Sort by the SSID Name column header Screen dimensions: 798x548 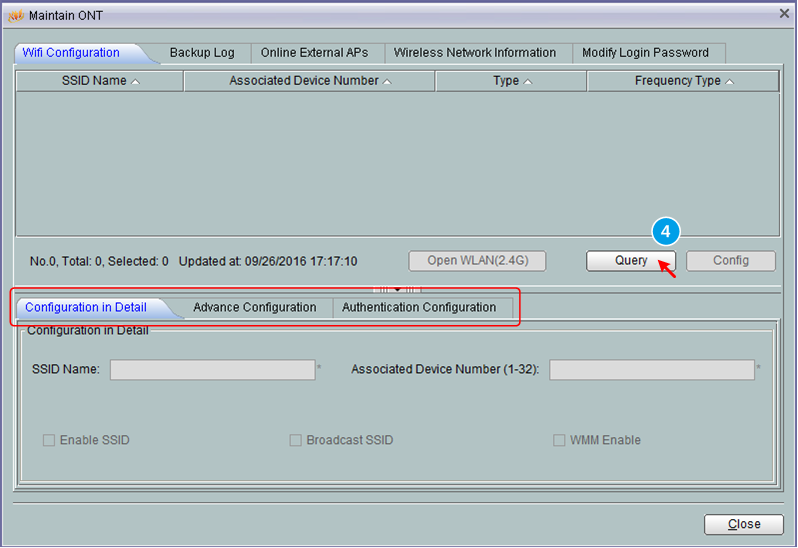(100, 81)
